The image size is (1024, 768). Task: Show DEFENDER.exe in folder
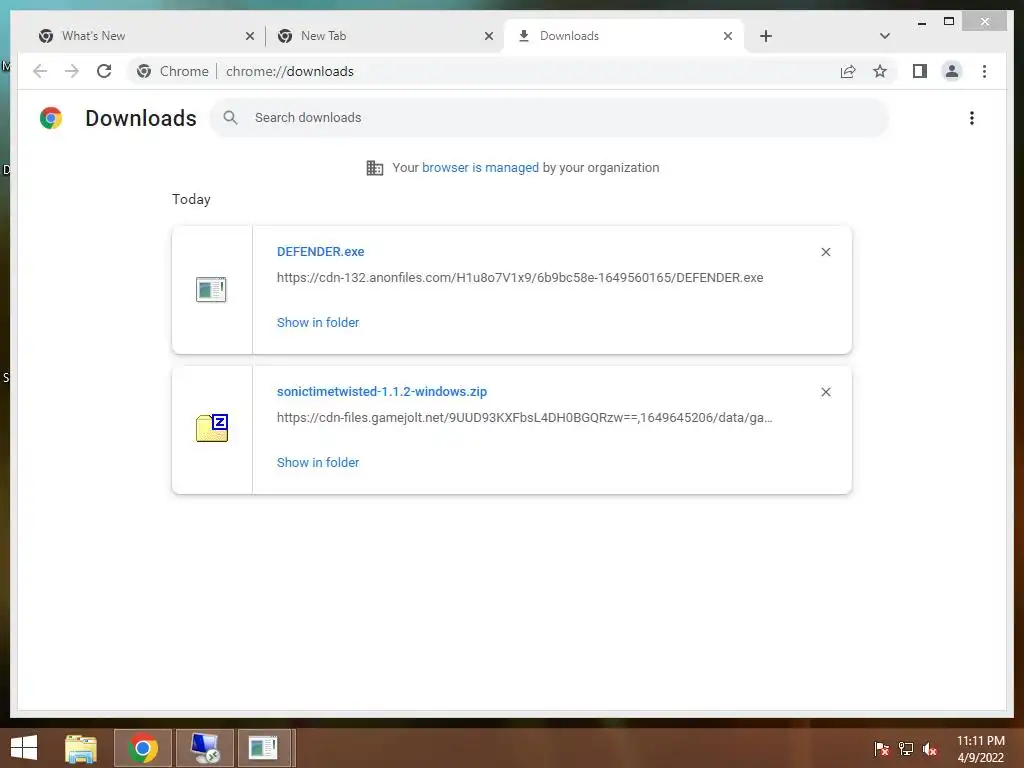click(x=318, y=322)
